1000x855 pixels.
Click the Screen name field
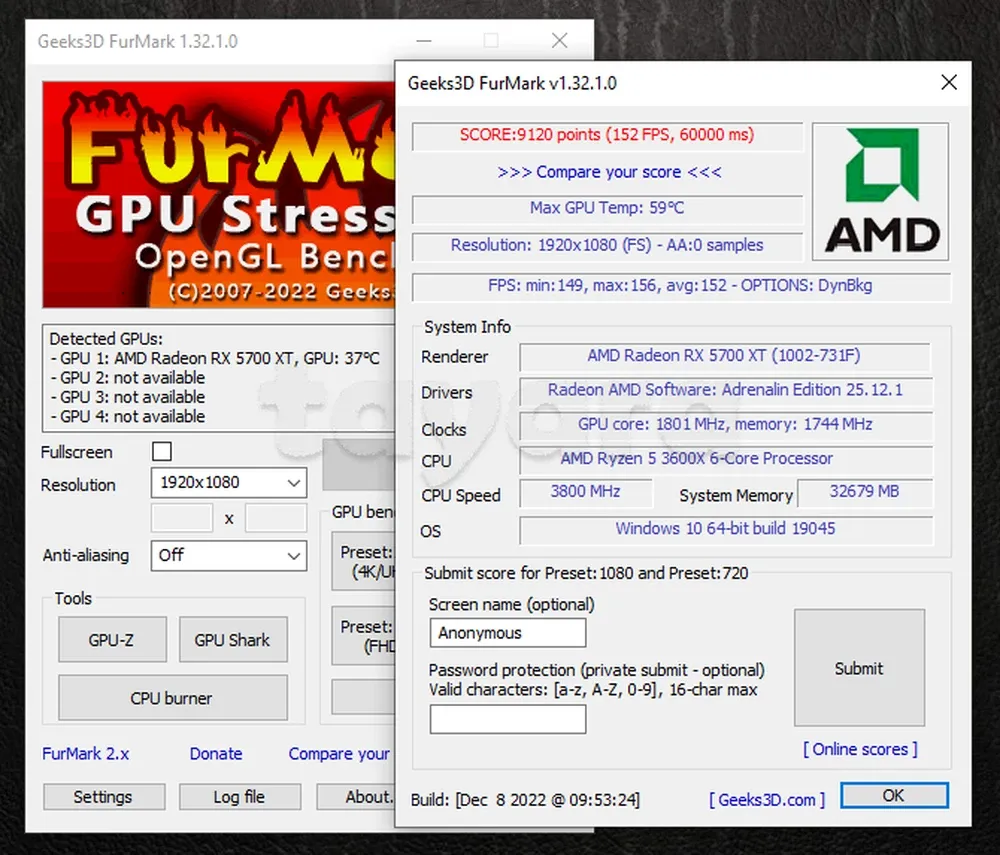point(508,633)
